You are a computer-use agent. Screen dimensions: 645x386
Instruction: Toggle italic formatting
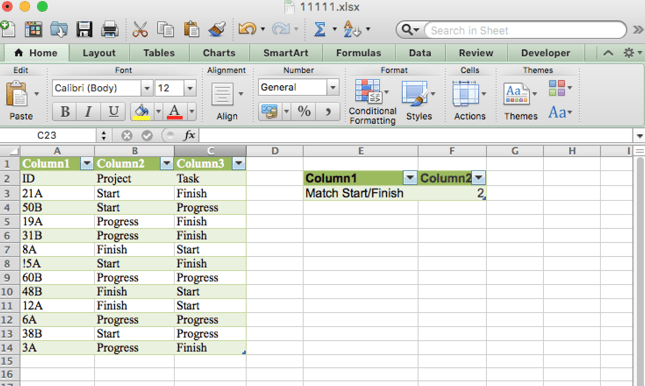click(88, 112)
